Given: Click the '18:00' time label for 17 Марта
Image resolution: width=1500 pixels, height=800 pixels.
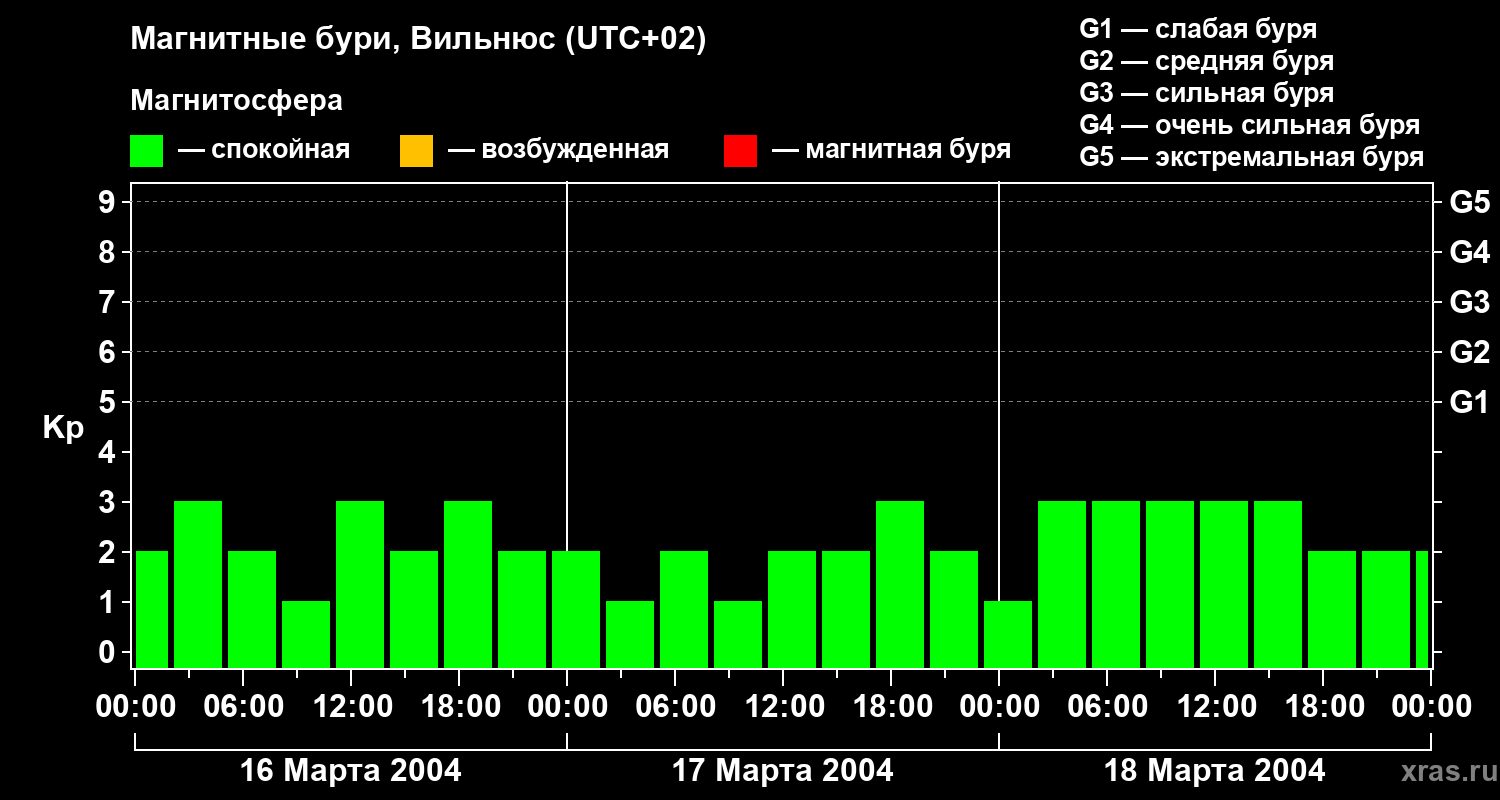Looking at the screenshot, I should tap(891, 706).
